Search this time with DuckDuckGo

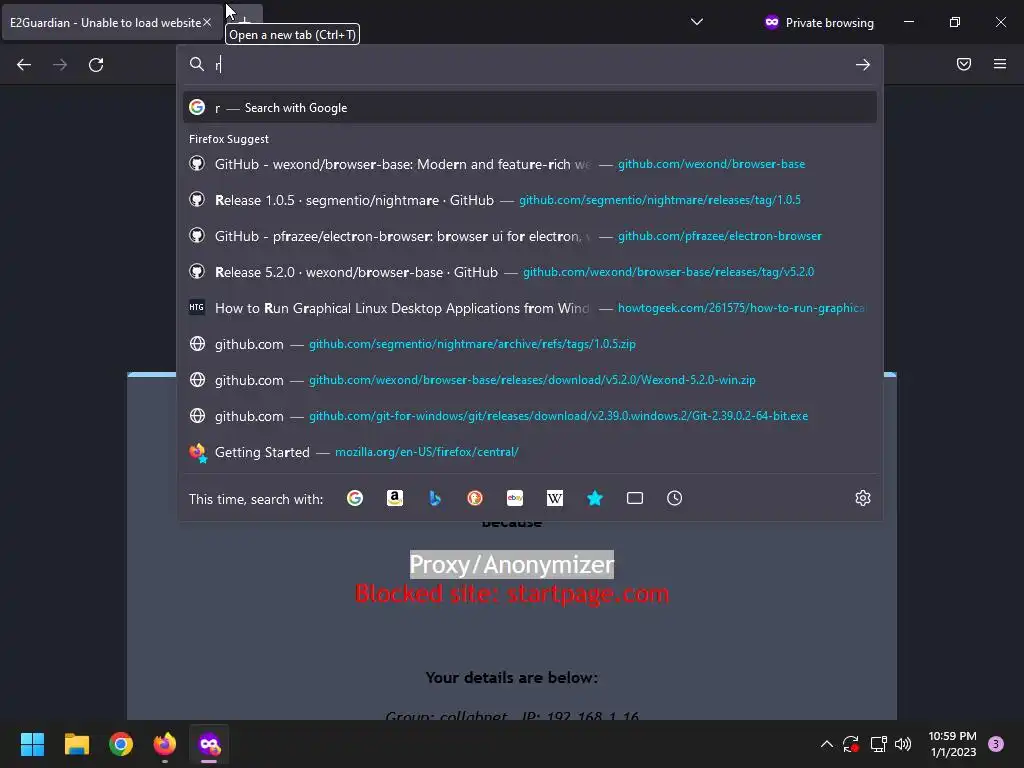(475, 498)
